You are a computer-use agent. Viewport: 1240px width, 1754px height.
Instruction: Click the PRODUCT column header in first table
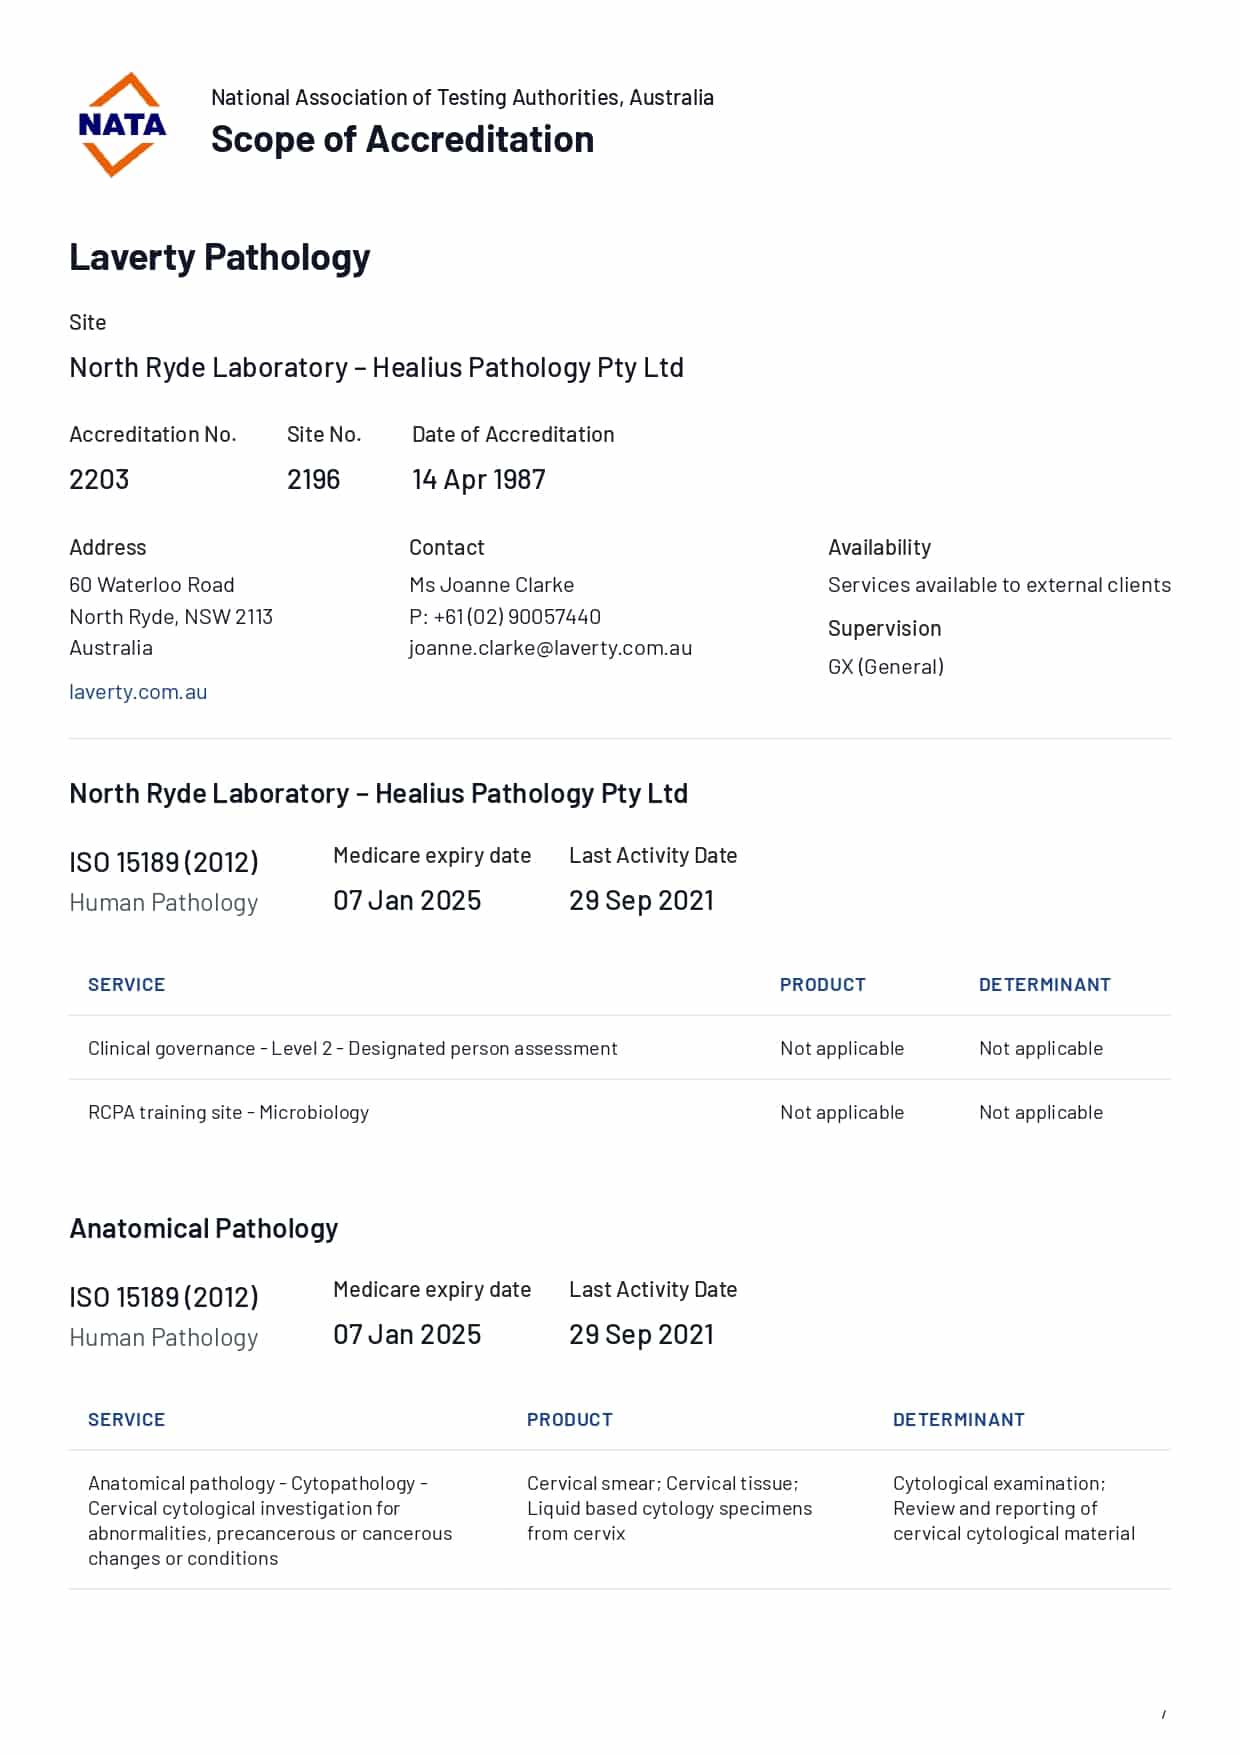pos(822,984)
